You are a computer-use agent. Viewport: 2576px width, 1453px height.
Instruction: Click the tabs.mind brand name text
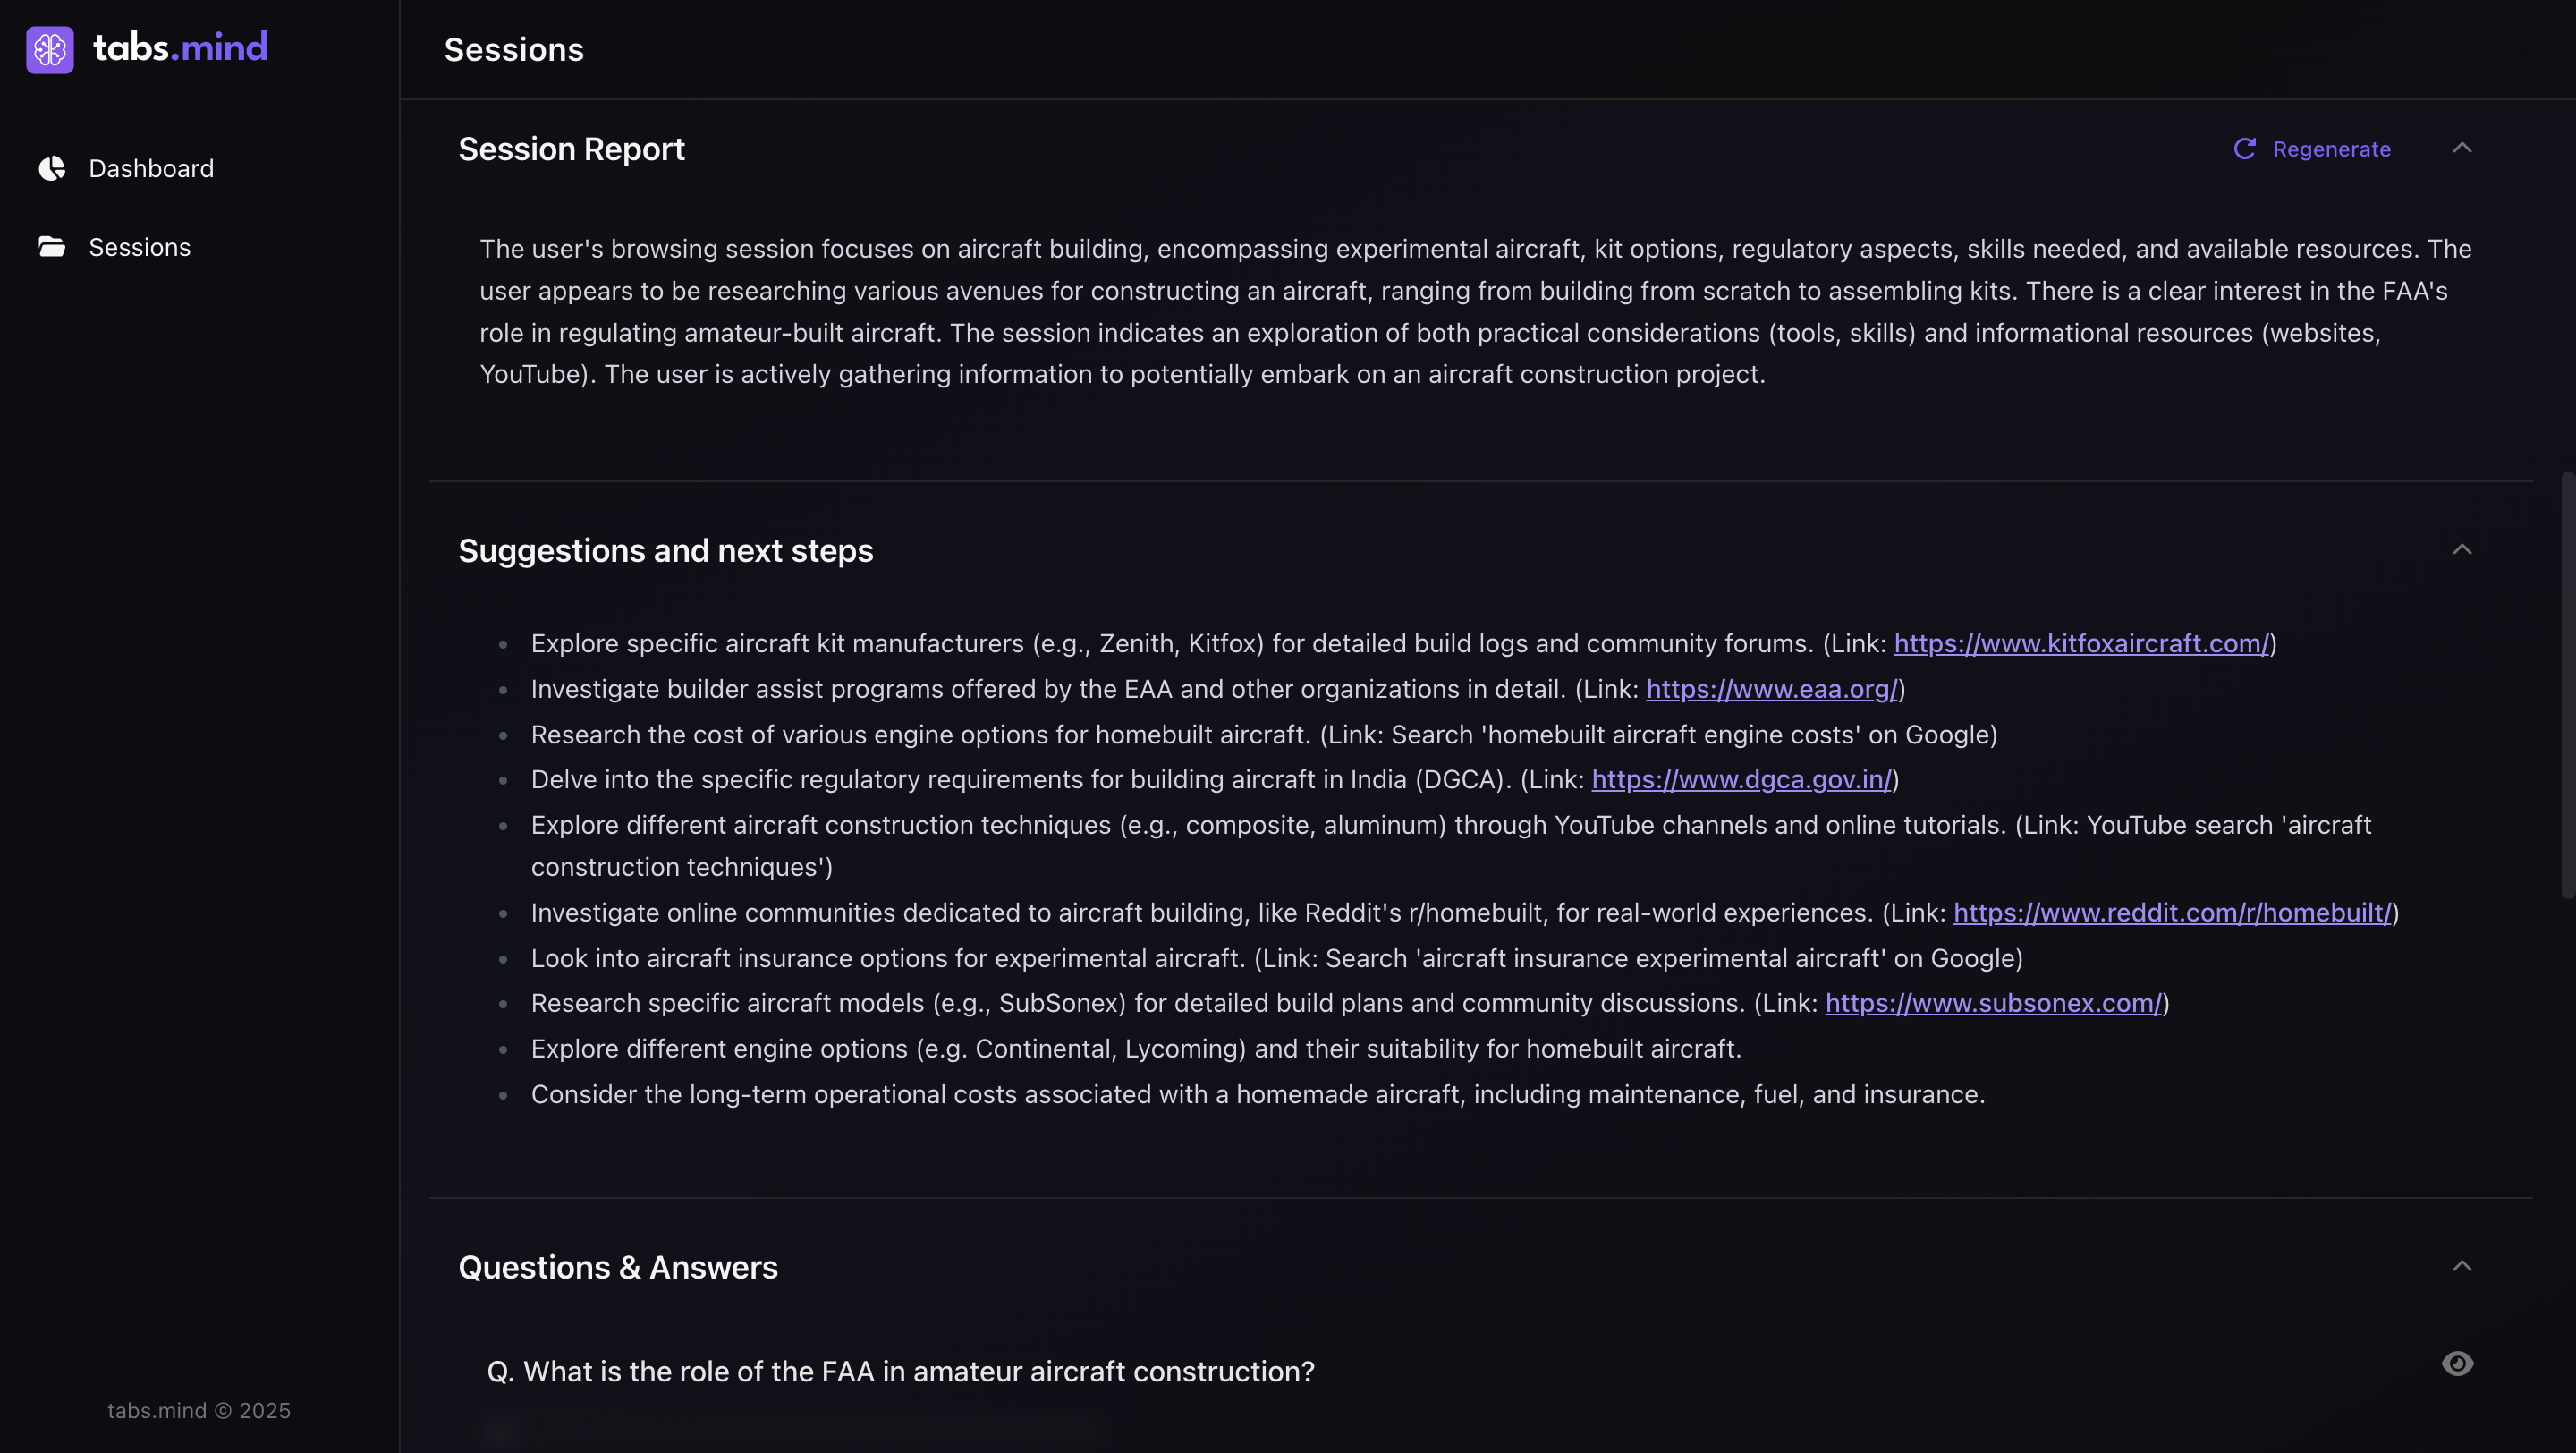tap(180, 48)
